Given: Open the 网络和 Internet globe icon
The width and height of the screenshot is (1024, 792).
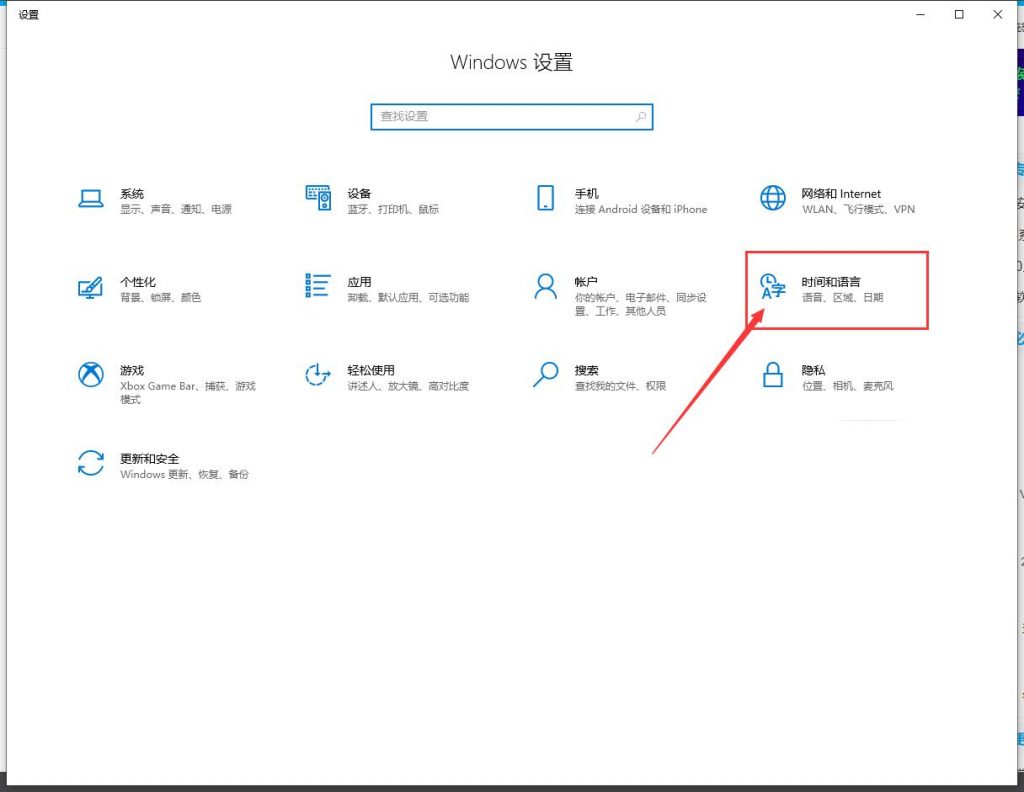Looking at the screenshot, I should 773,198.
